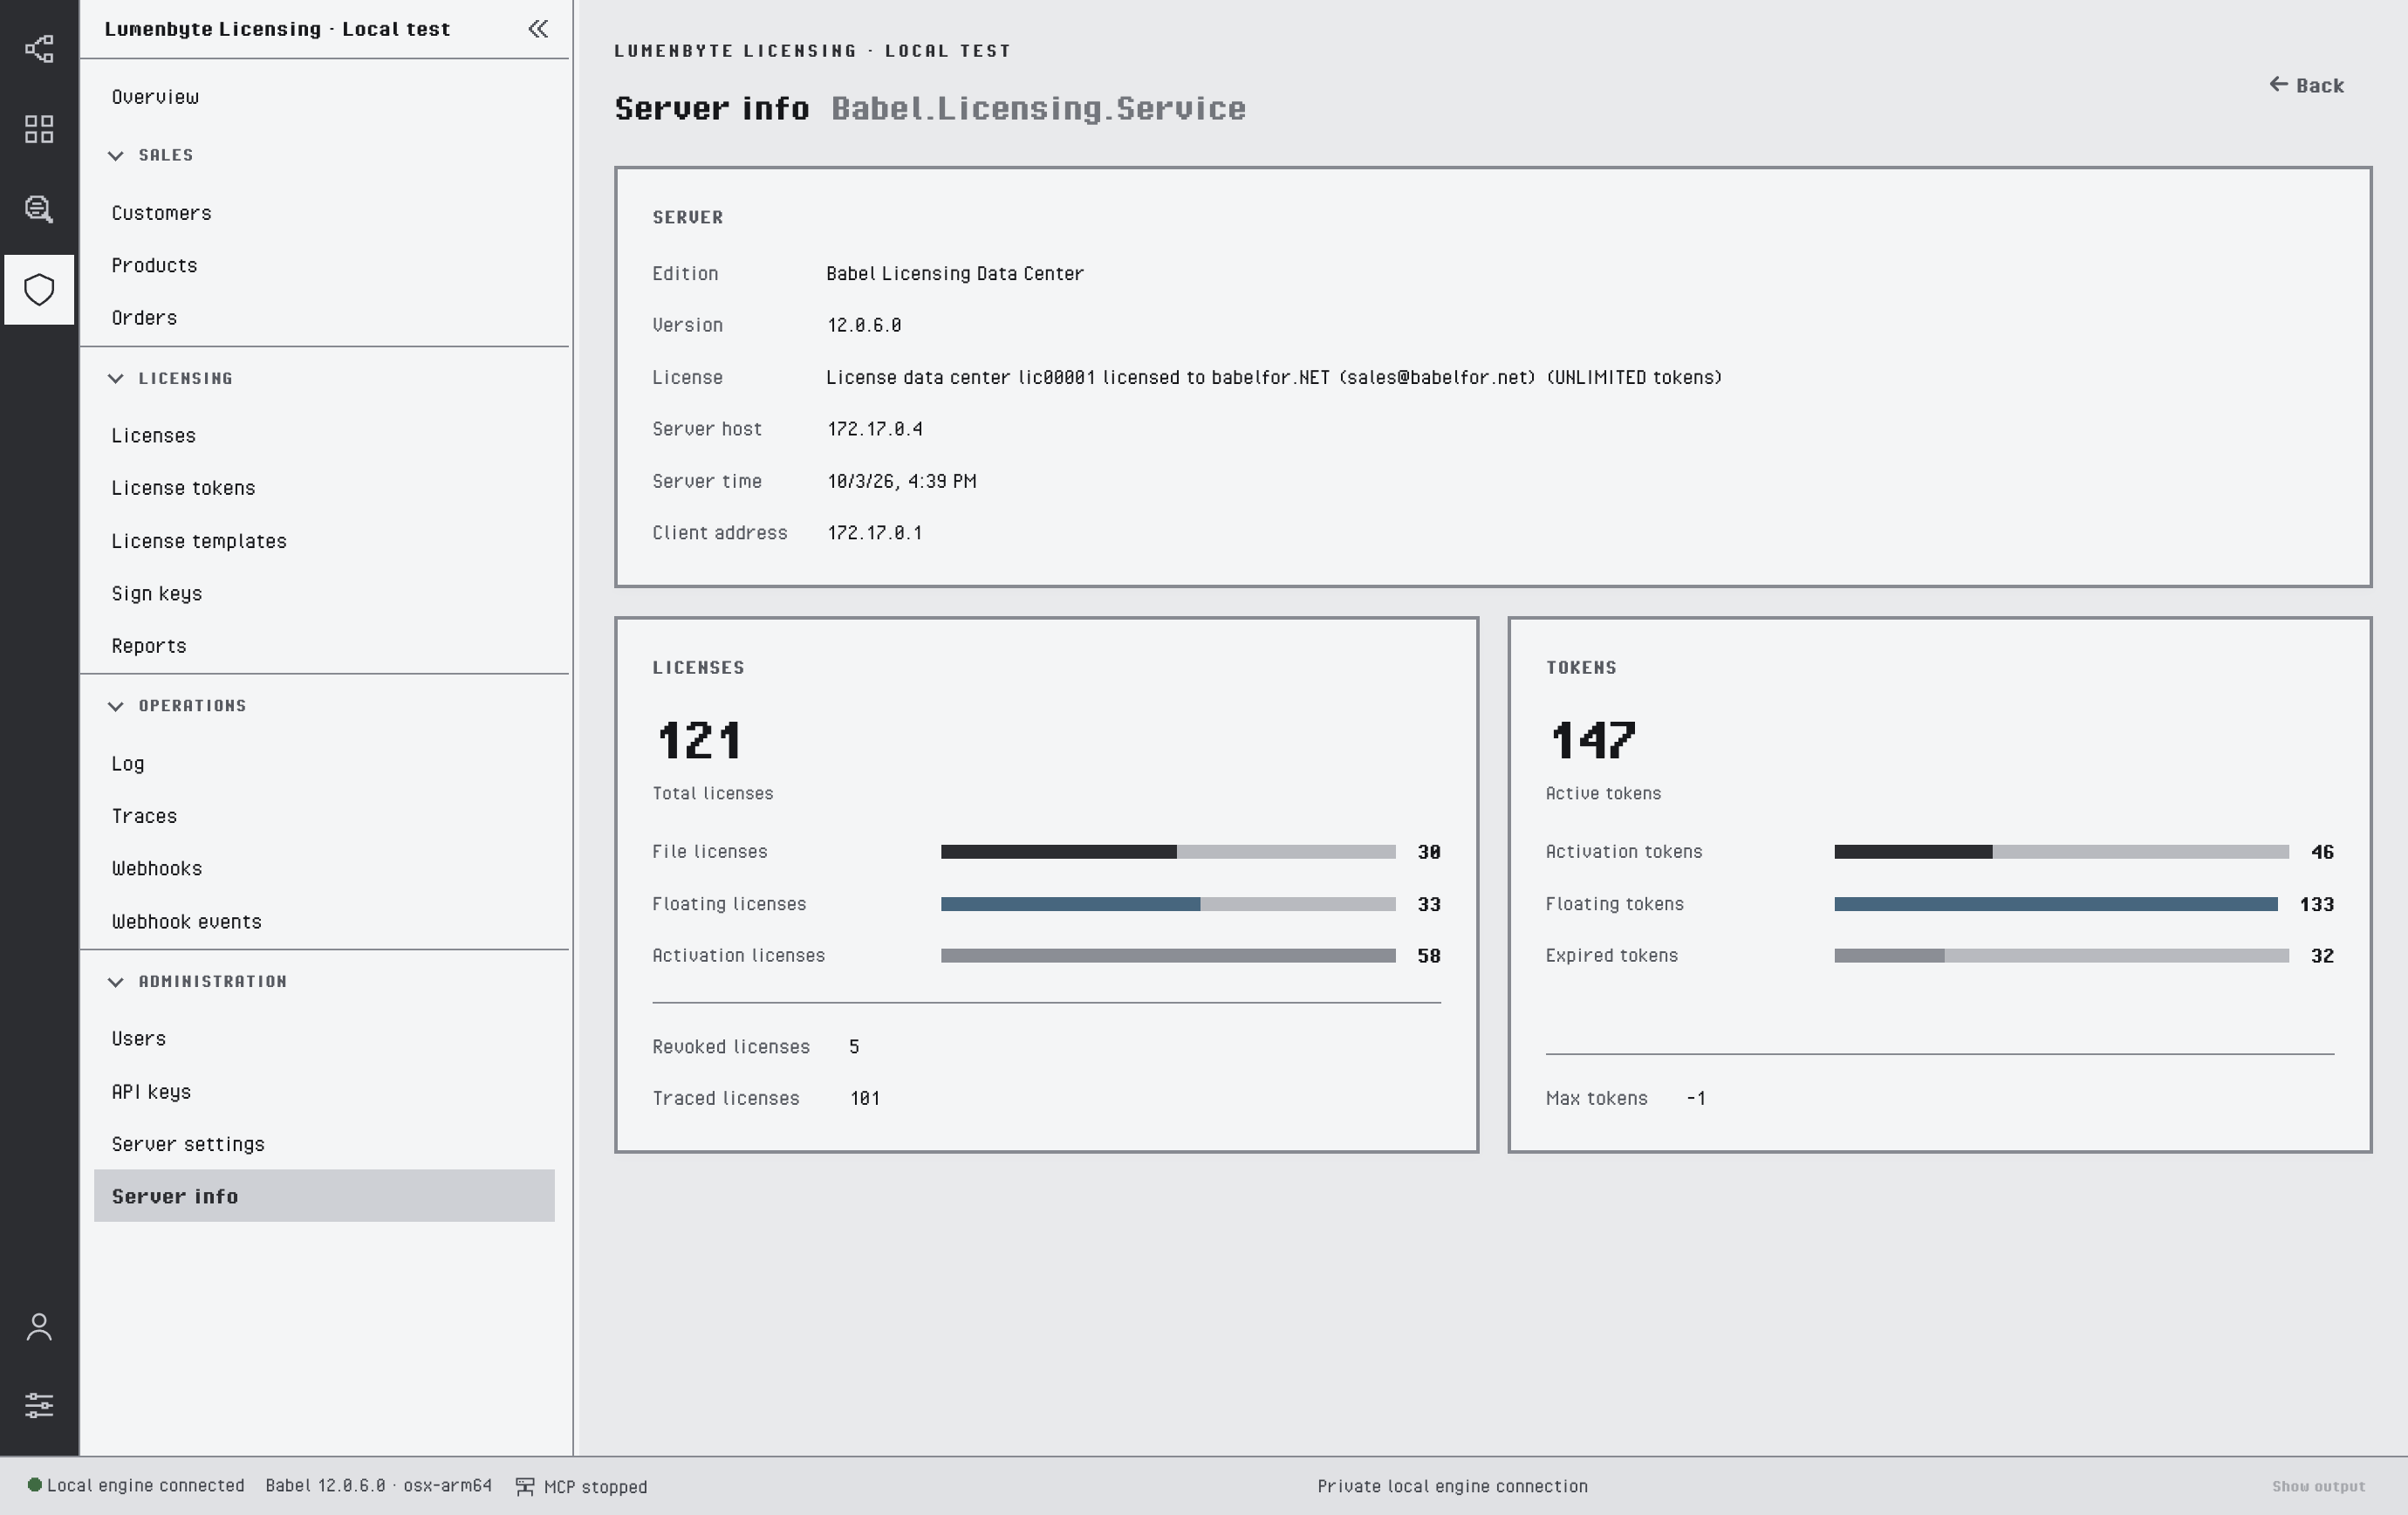
Task: Click the license data center description text
Action: point(1274,378)
